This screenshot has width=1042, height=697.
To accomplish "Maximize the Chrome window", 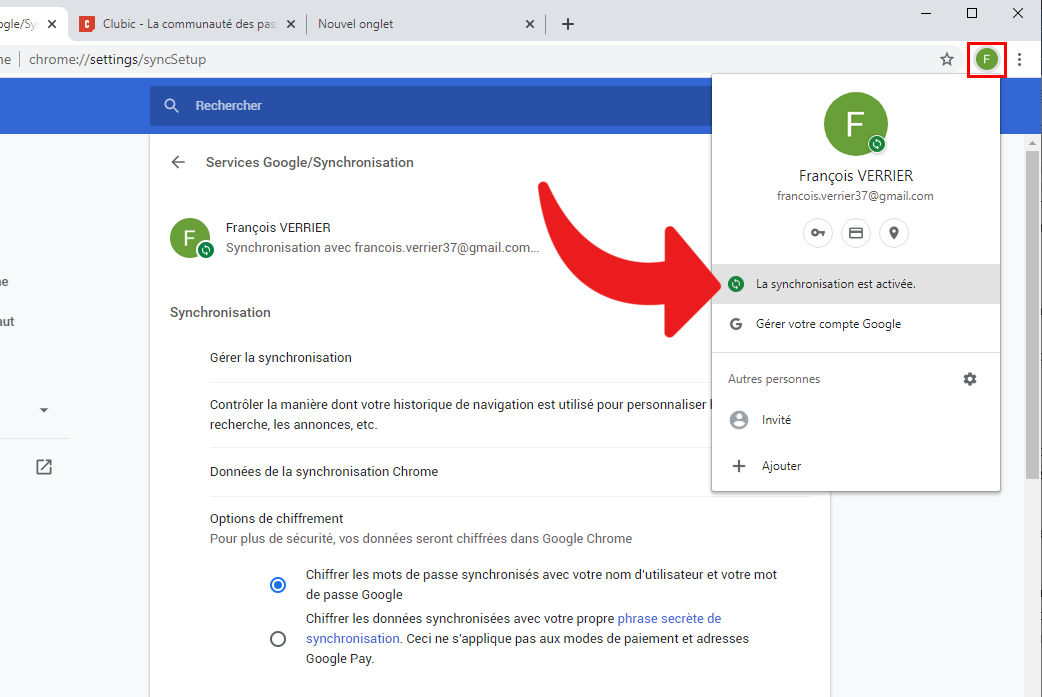I will tap(972, 13).
